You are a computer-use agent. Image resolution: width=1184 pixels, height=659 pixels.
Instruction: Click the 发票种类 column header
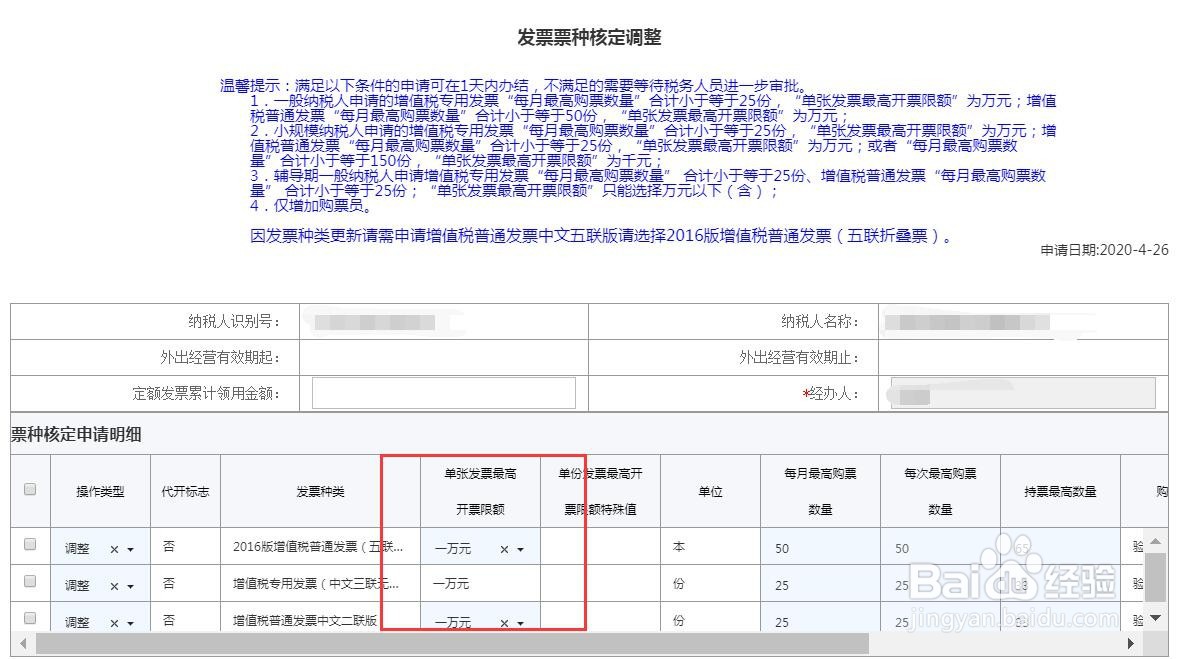(x=320, y=491)
